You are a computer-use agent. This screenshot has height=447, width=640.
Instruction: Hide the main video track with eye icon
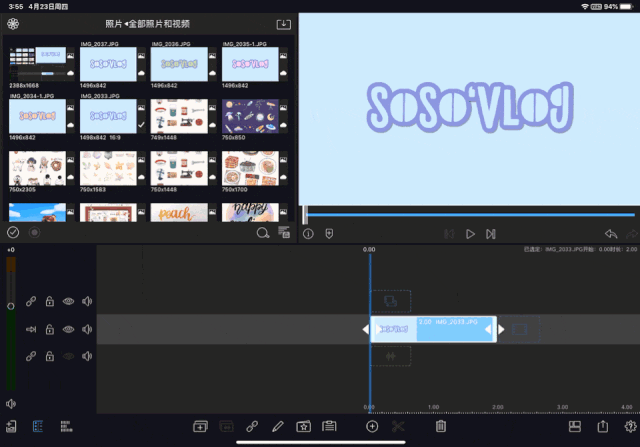tap(68, 329)
